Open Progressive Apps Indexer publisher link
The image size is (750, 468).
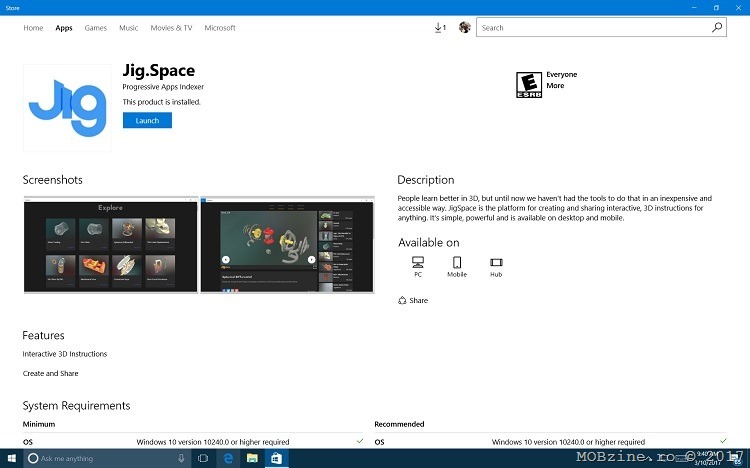pyautogui.click(x=163, y=87)
